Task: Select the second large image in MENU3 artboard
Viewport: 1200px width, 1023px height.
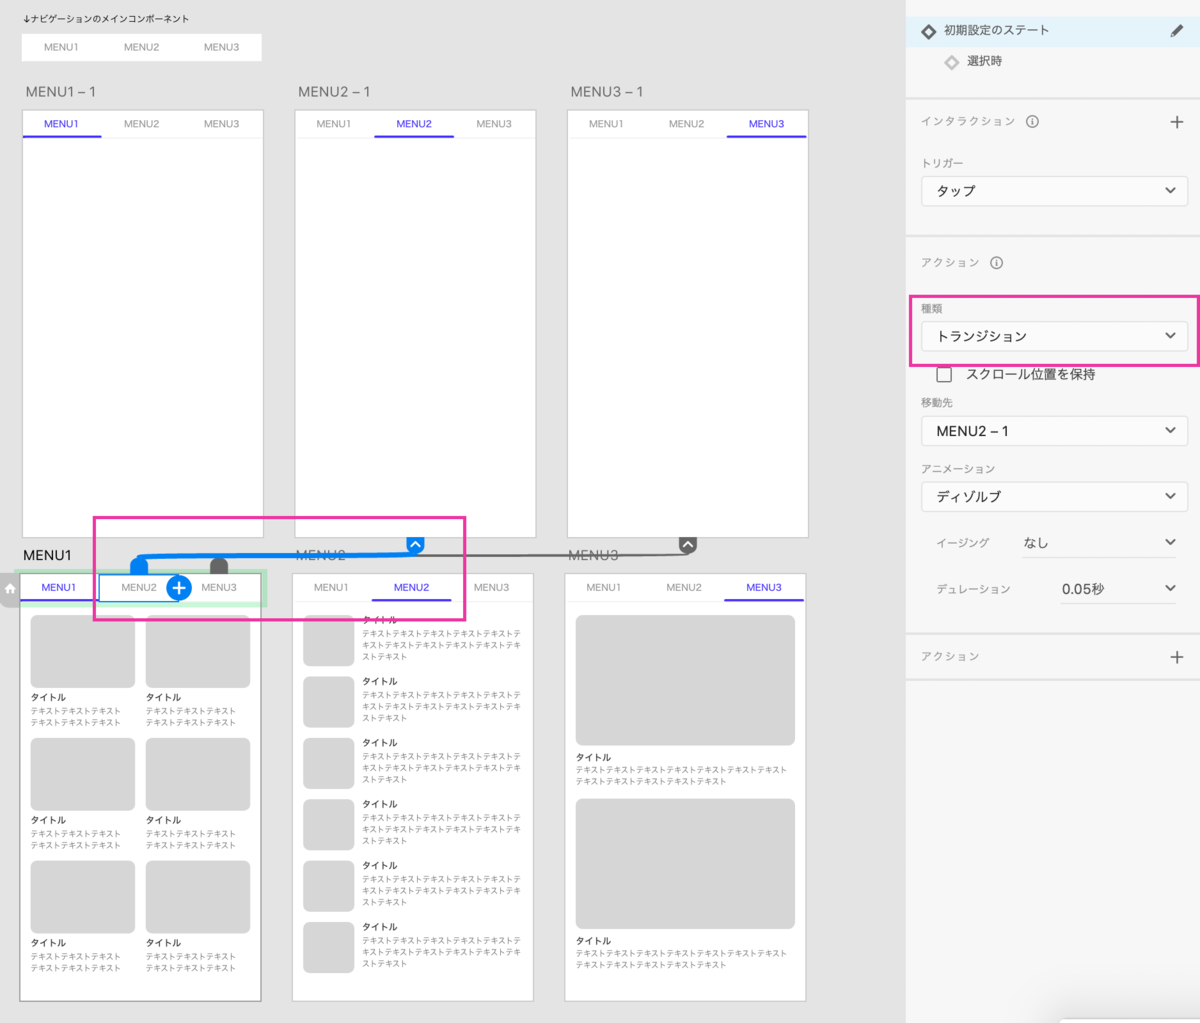Action: pos(685,864)
